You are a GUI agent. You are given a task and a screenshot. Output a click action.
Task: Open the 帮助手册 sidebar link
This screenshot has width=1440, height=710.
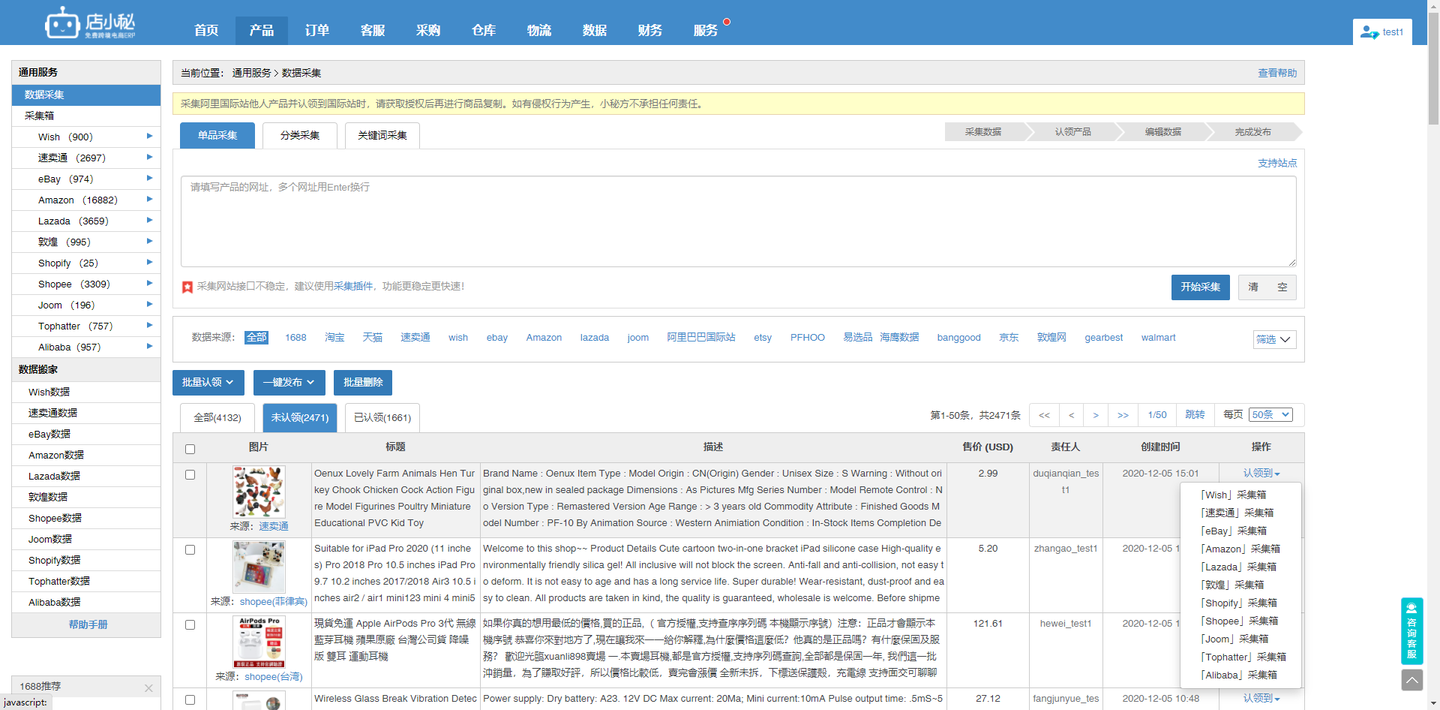(86, 625)
